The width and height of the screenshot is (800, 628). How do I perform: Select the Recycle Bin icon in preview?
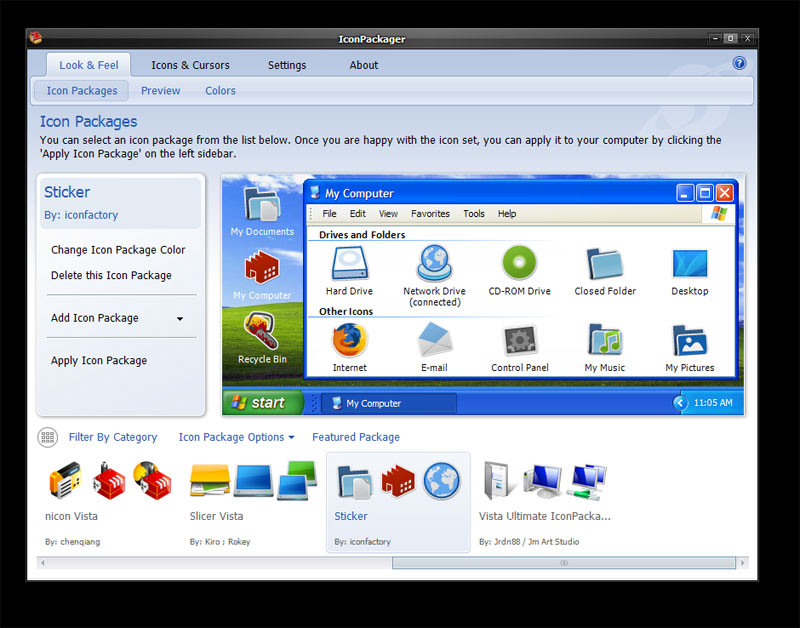tap(261, 331)
